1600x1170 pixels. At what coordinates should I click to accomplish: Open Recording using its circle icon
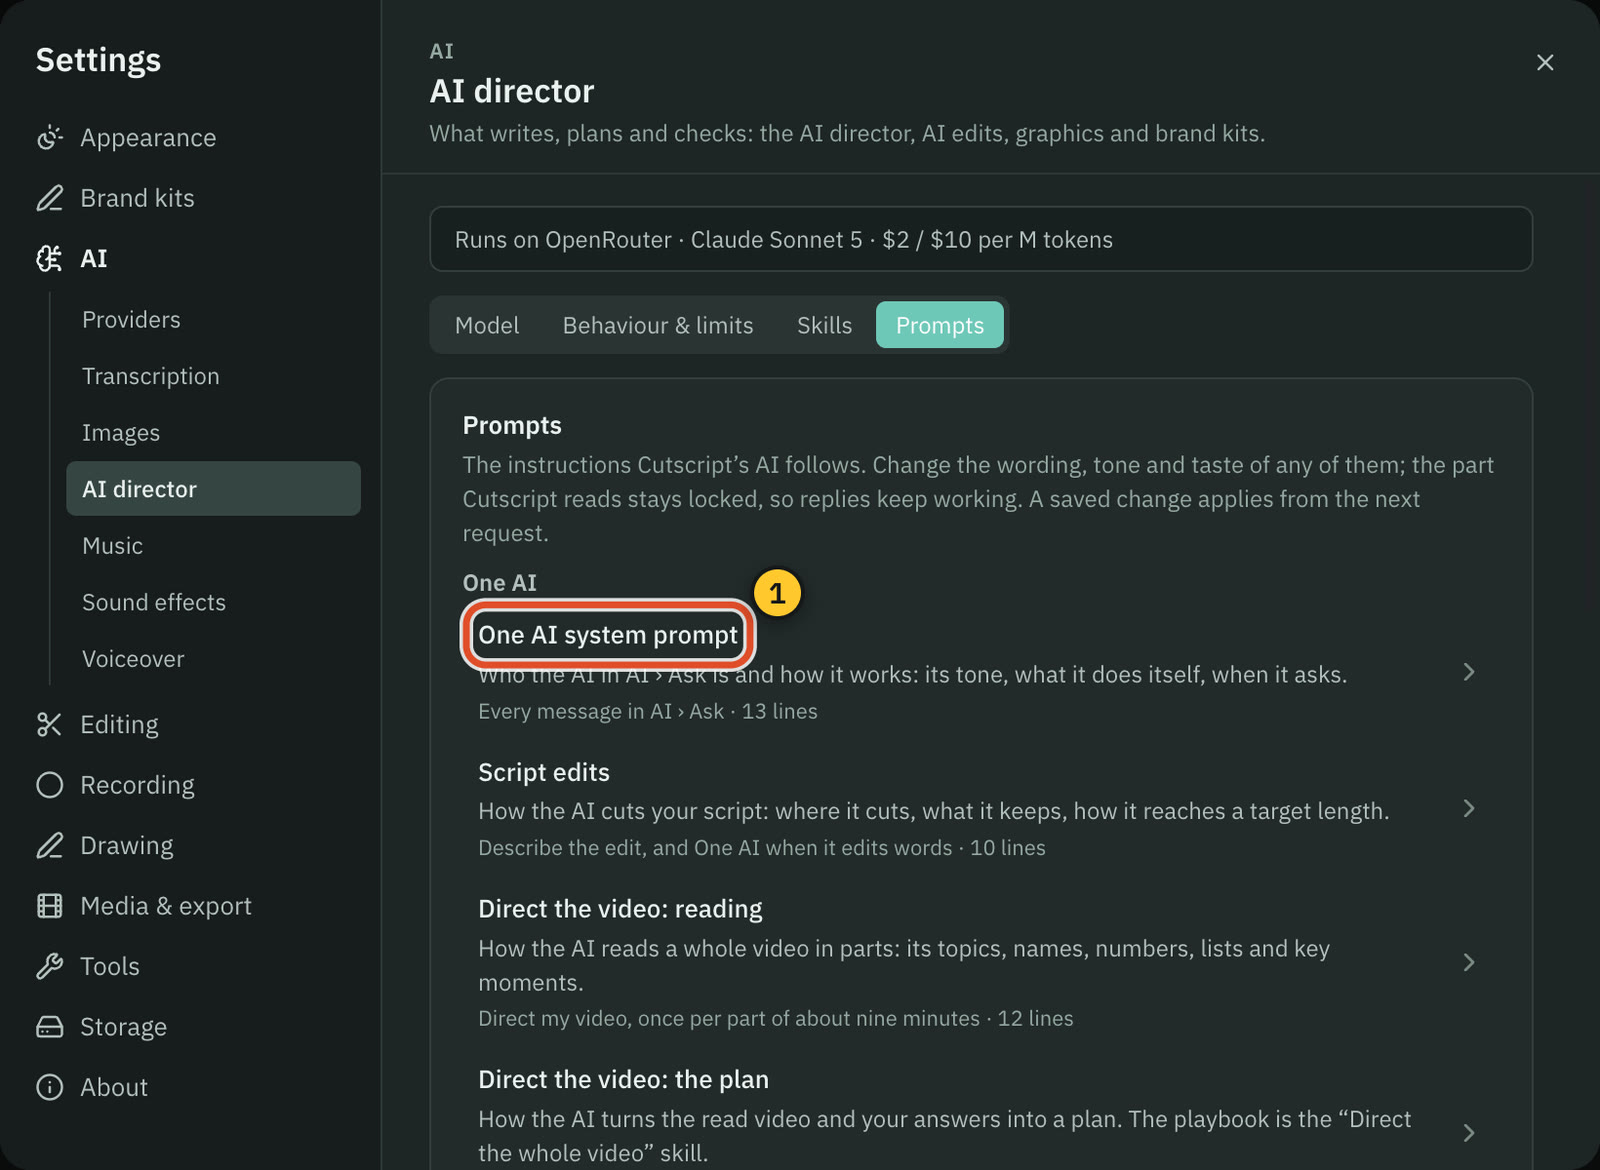coord(49,785)
